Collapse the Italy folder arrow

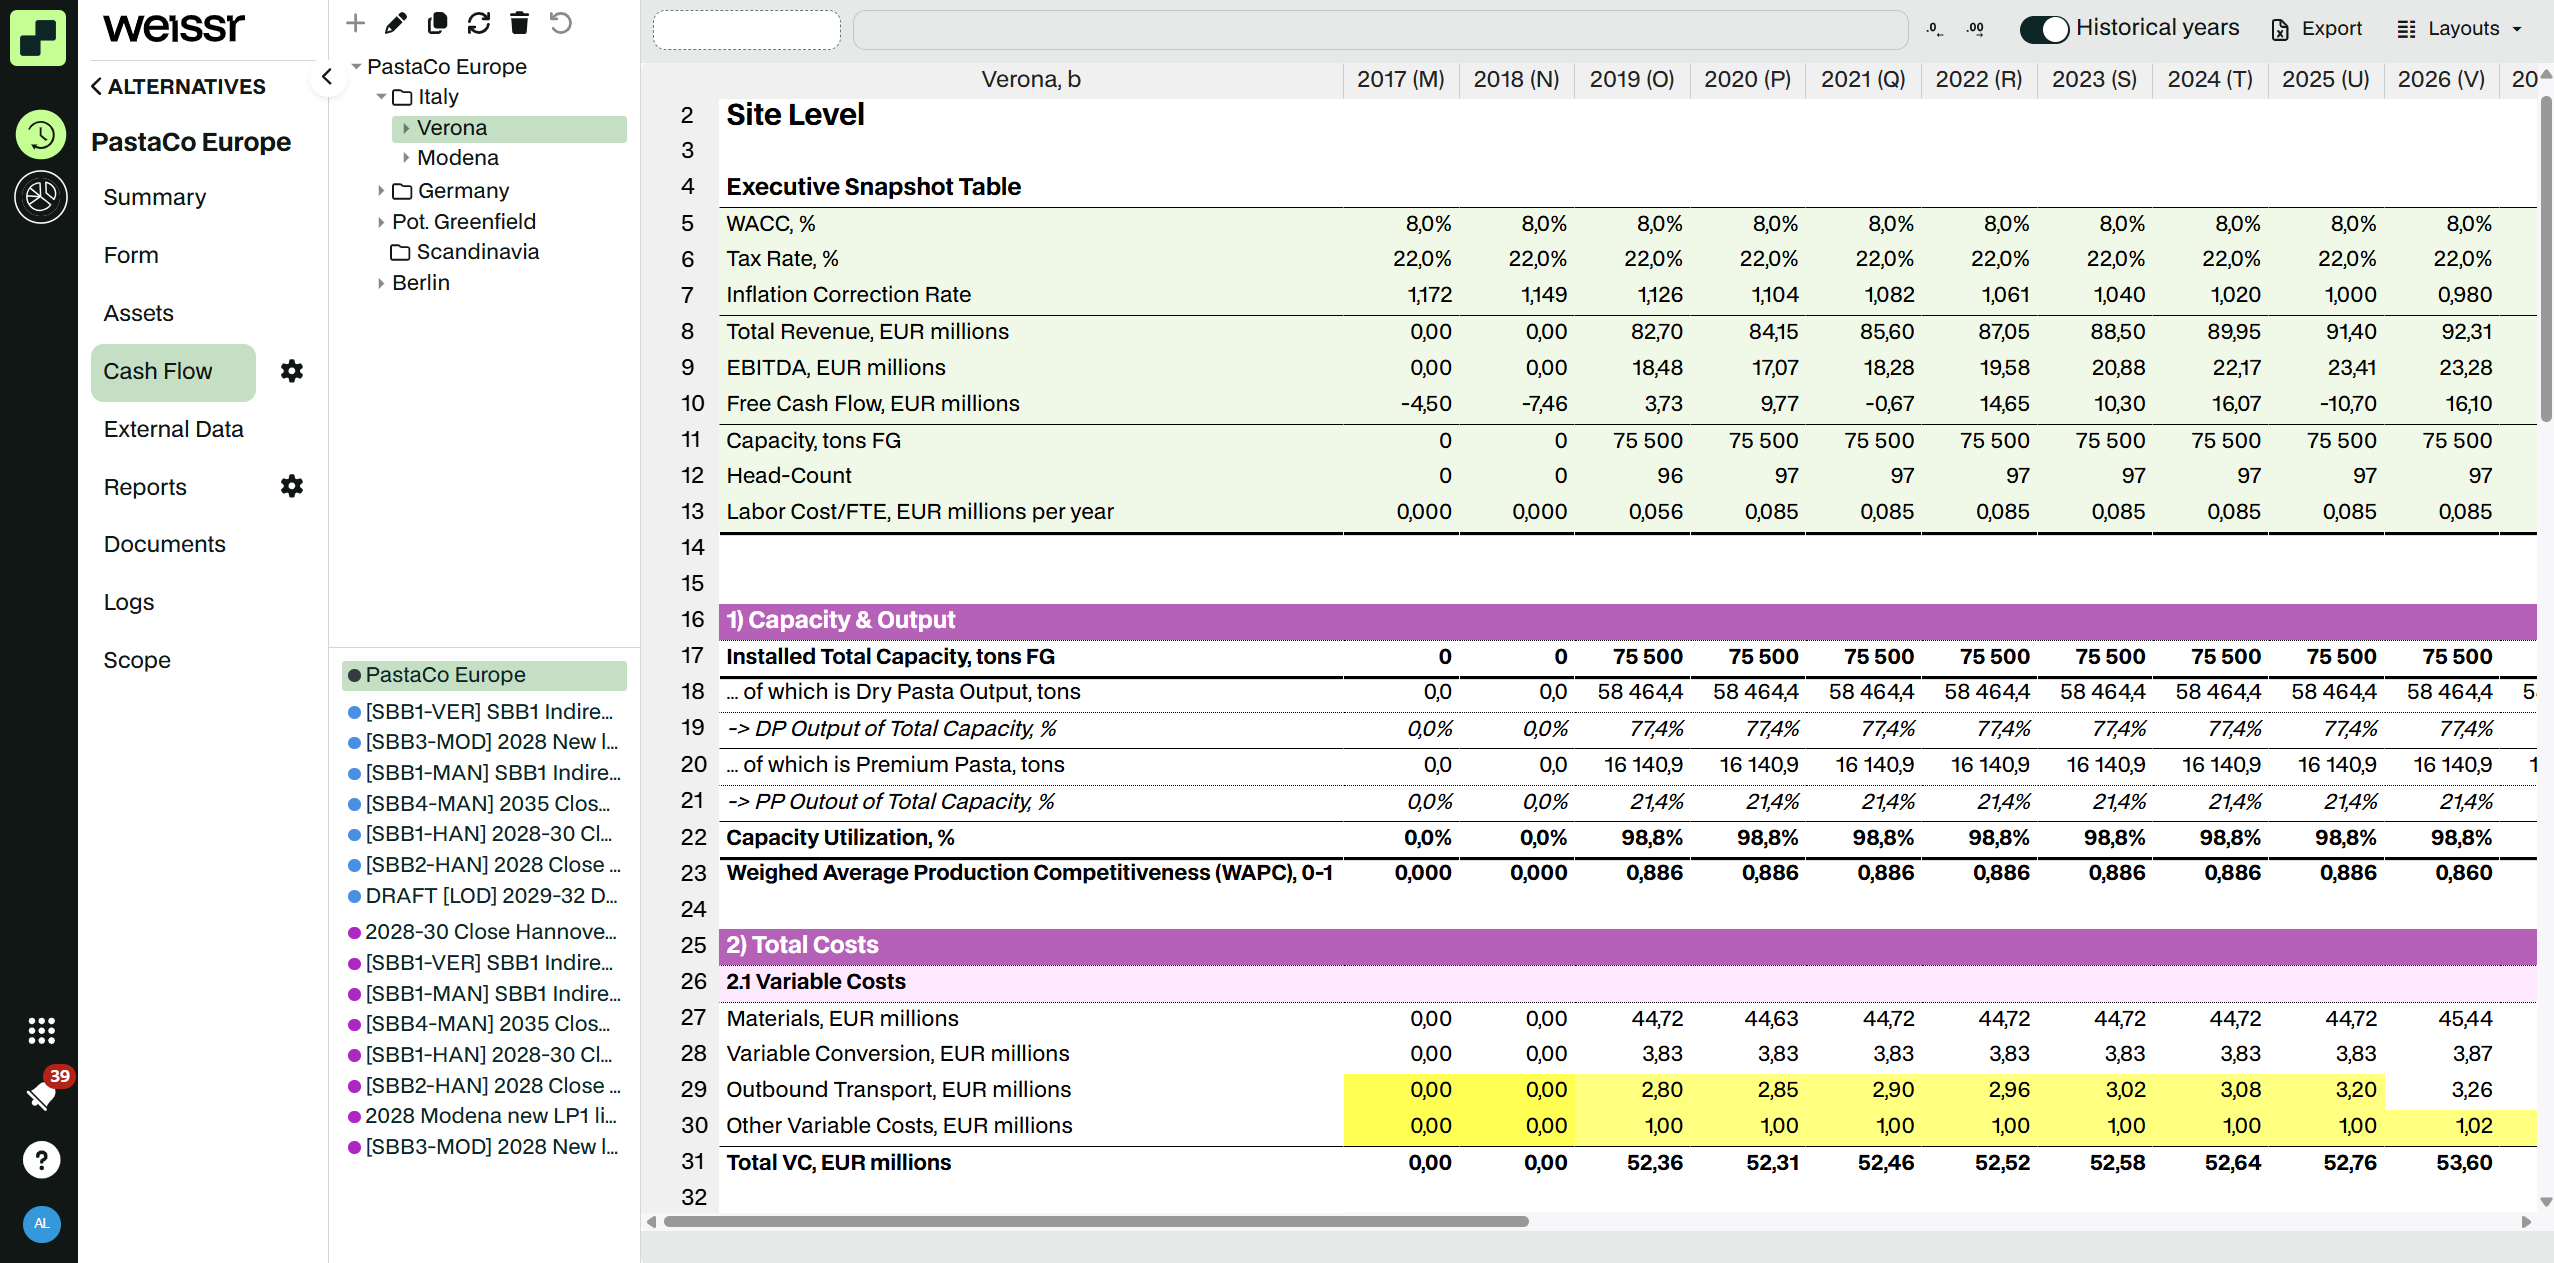pyautogui.click(x=381, y=97)
